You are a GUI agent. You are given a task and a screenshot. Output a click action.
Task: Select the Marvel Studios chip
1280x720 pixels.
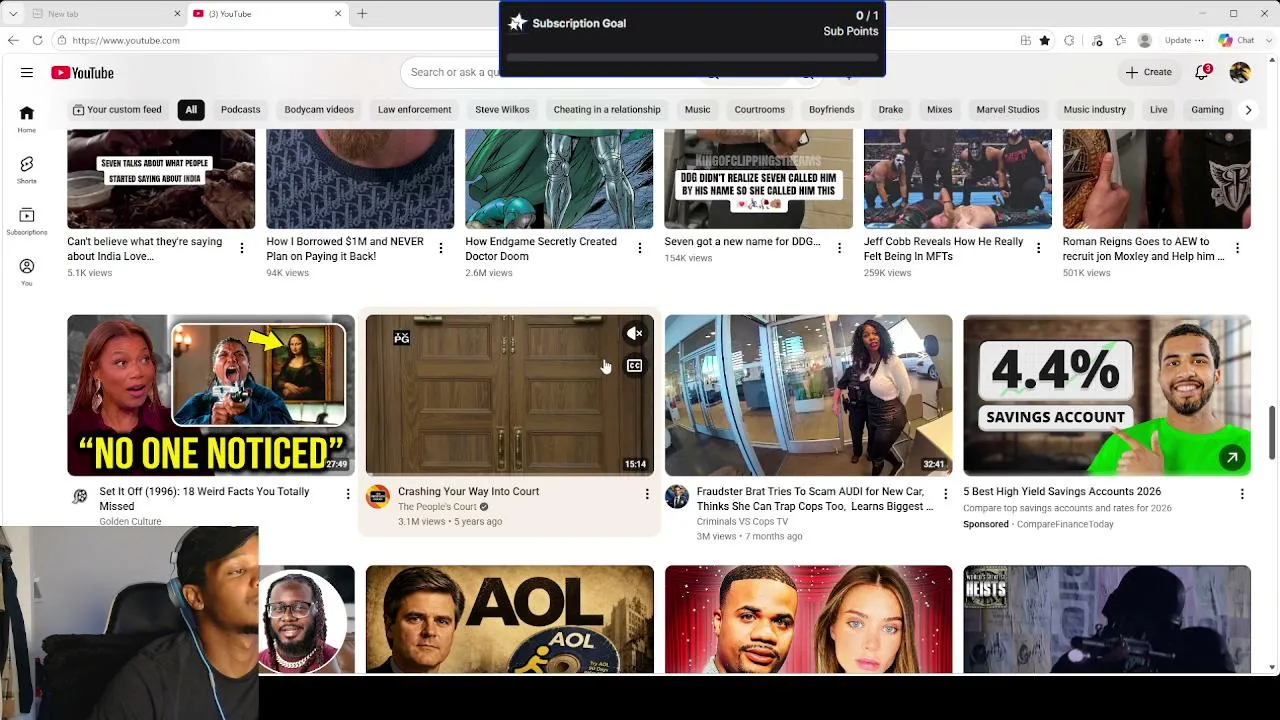click(x=1007, y=110)
